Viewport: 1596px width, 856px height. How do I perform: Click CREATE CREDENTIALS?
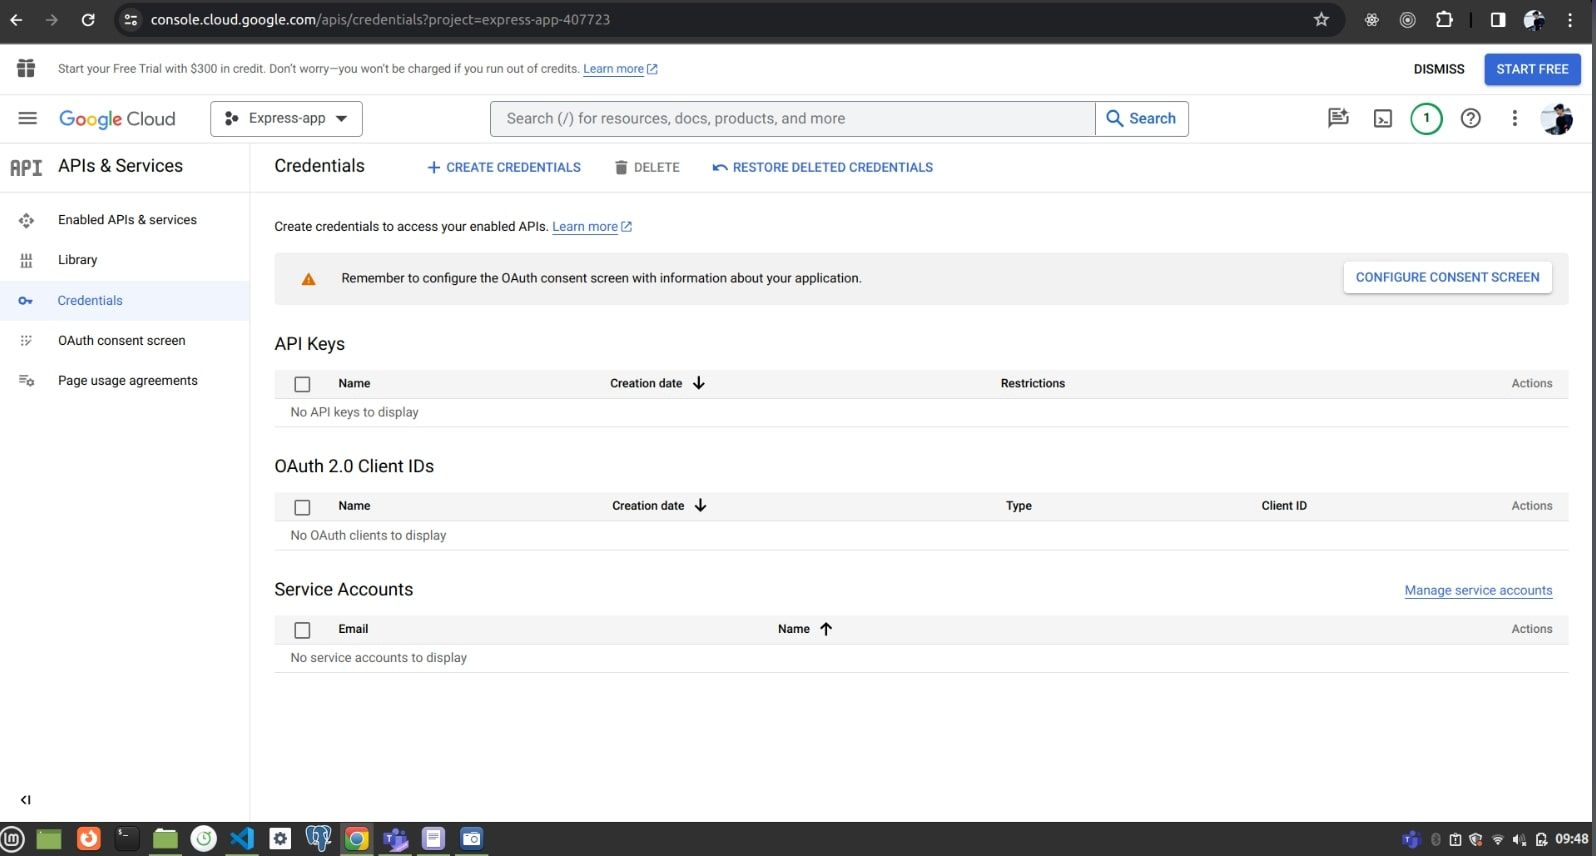(504, 167)
